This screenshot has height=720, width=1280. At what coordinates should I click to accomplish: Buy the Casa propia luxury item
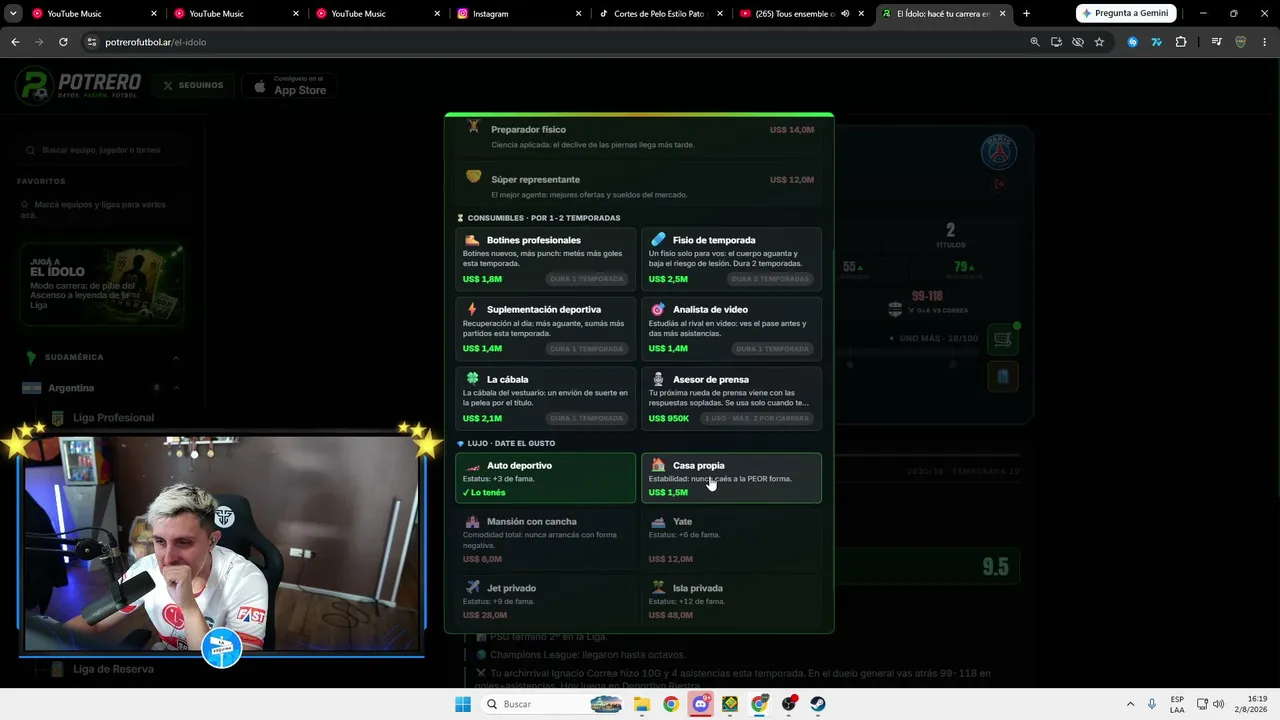tap(731, 478)
